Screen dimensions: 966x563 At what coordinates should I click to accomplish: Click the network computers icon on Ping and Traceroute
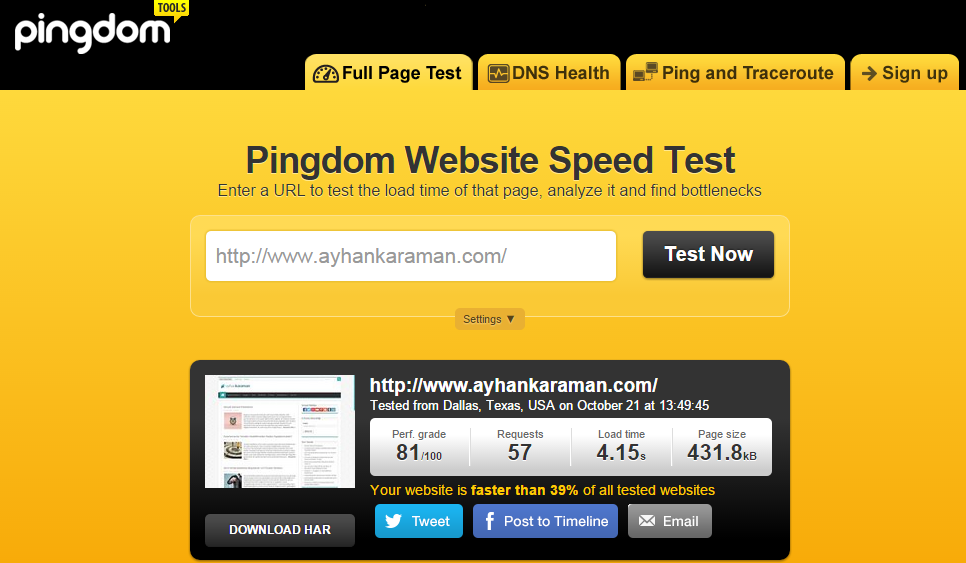(x=645, y=72)
